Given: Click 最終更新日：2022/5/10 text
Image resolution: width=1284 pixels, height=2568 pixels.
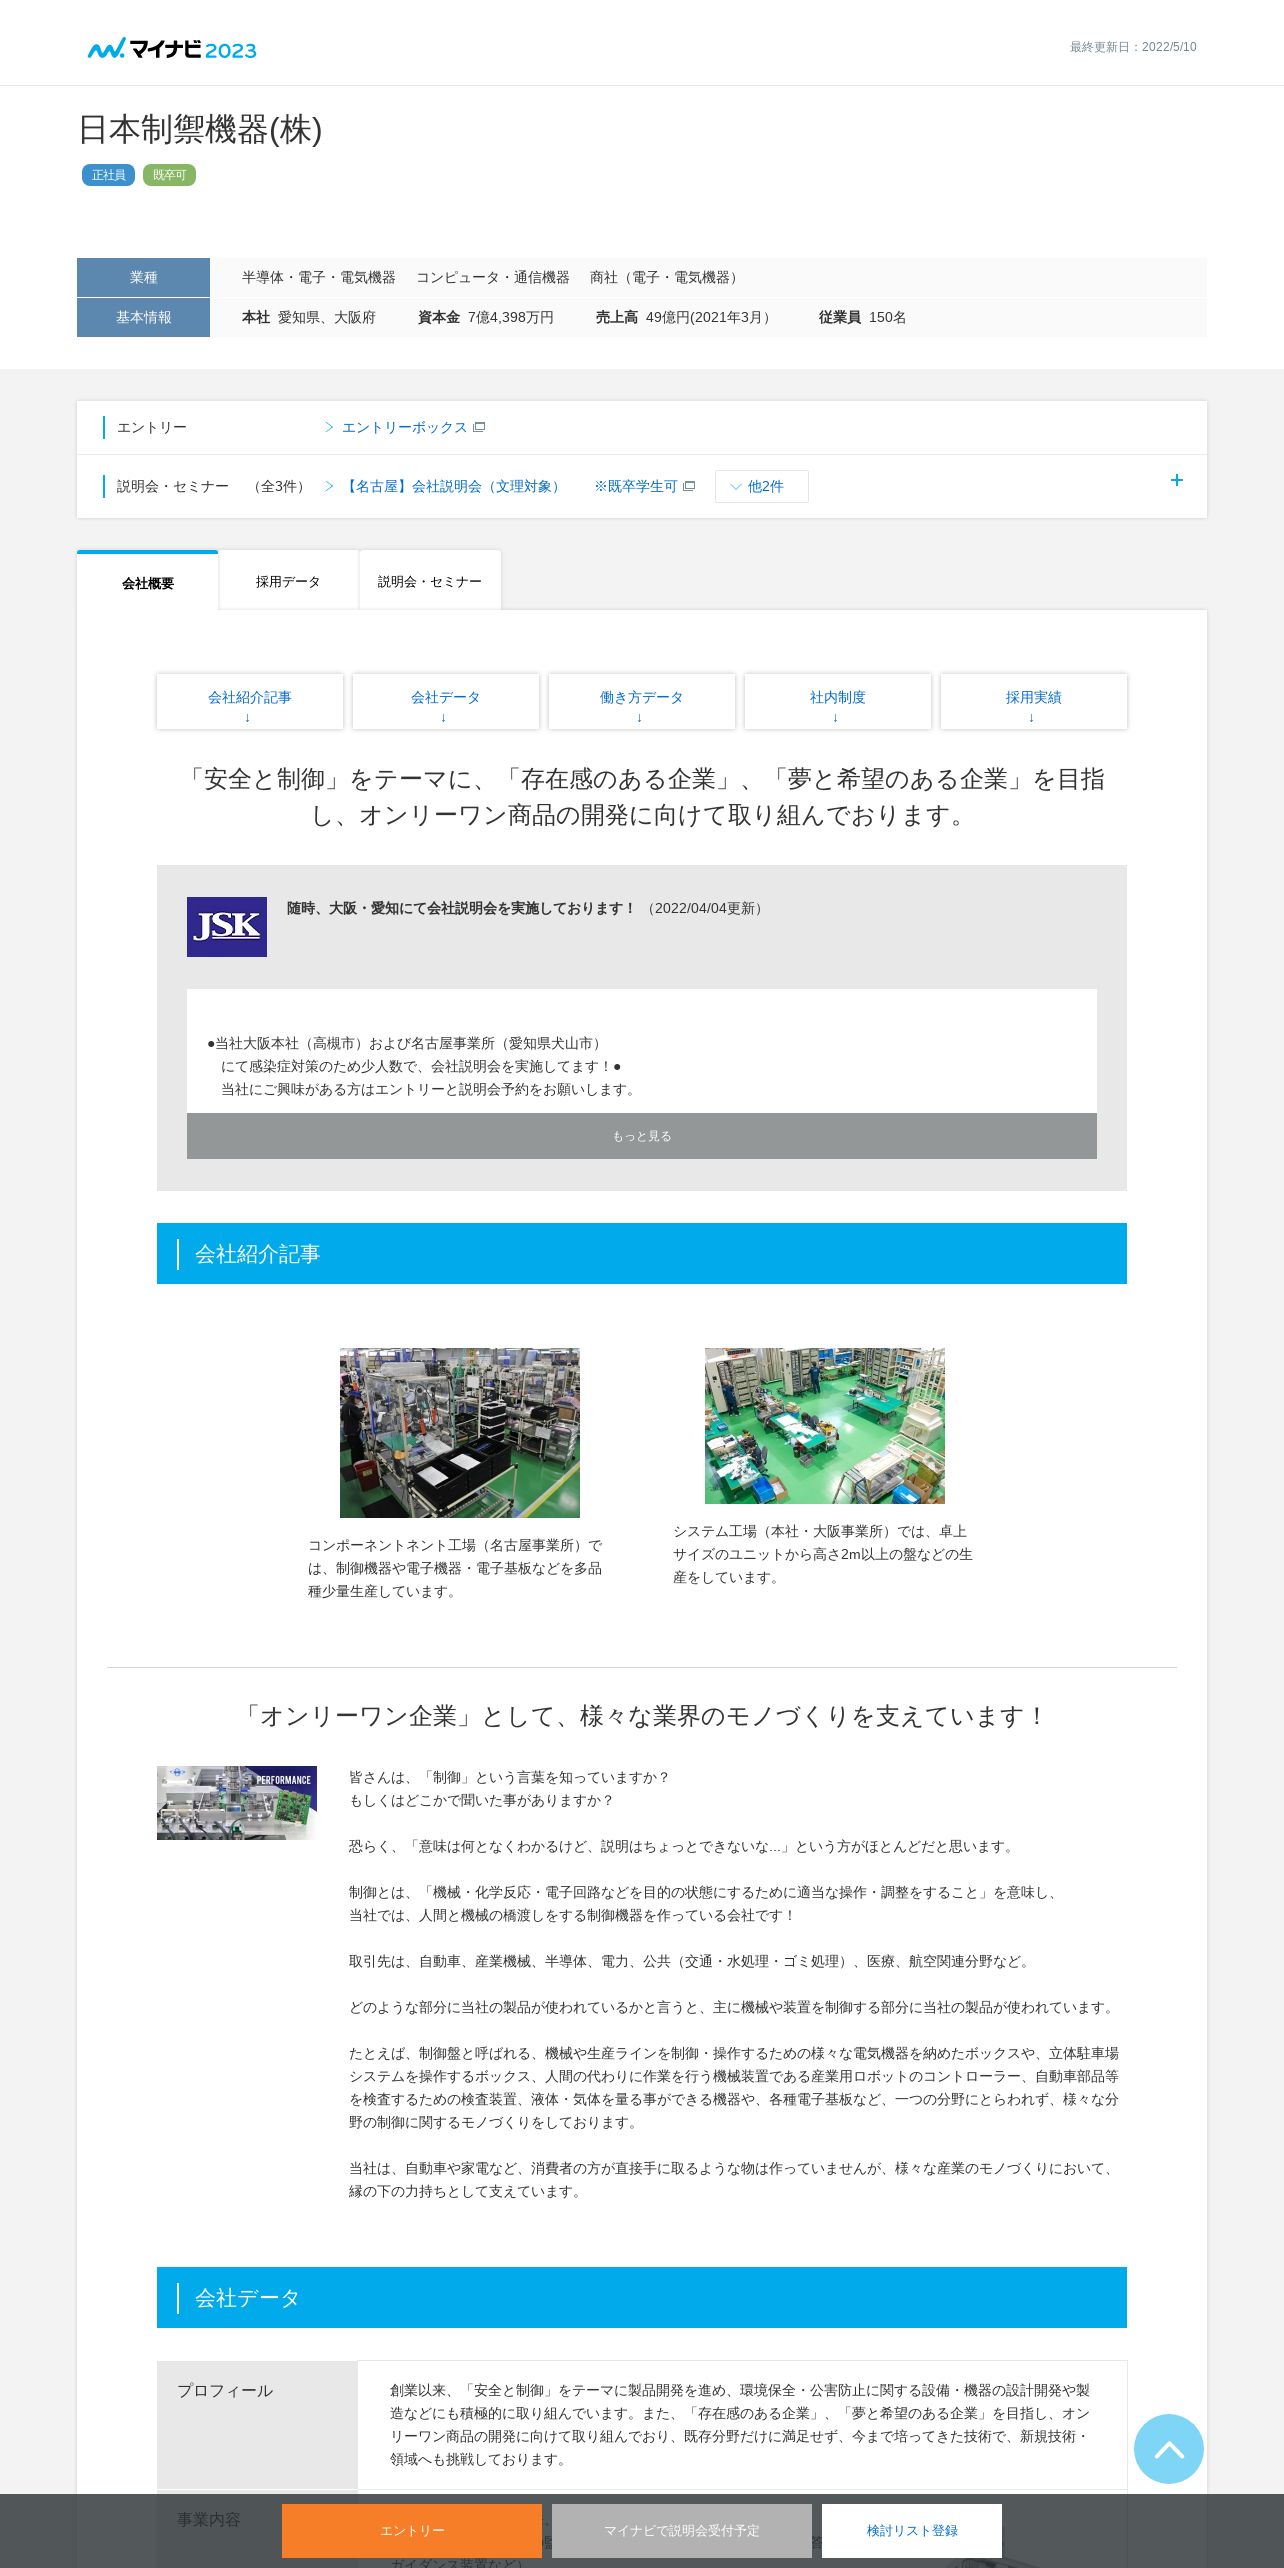Looking at the screenshot, I should 1133,47.
